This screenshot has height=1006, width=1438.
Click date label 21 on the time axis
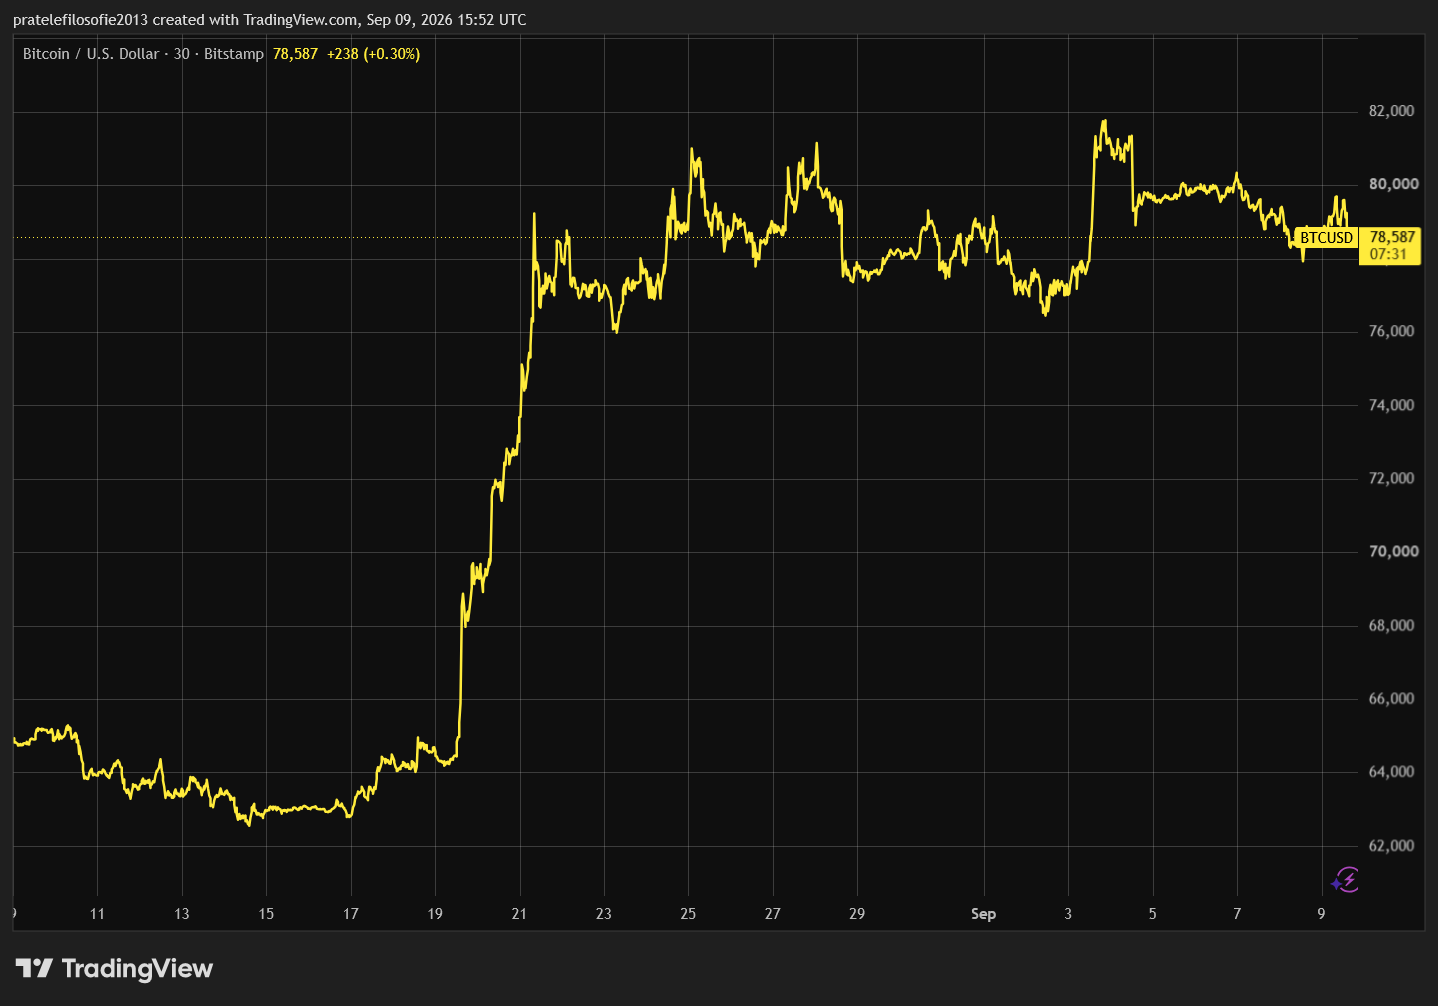pos(519,914)
